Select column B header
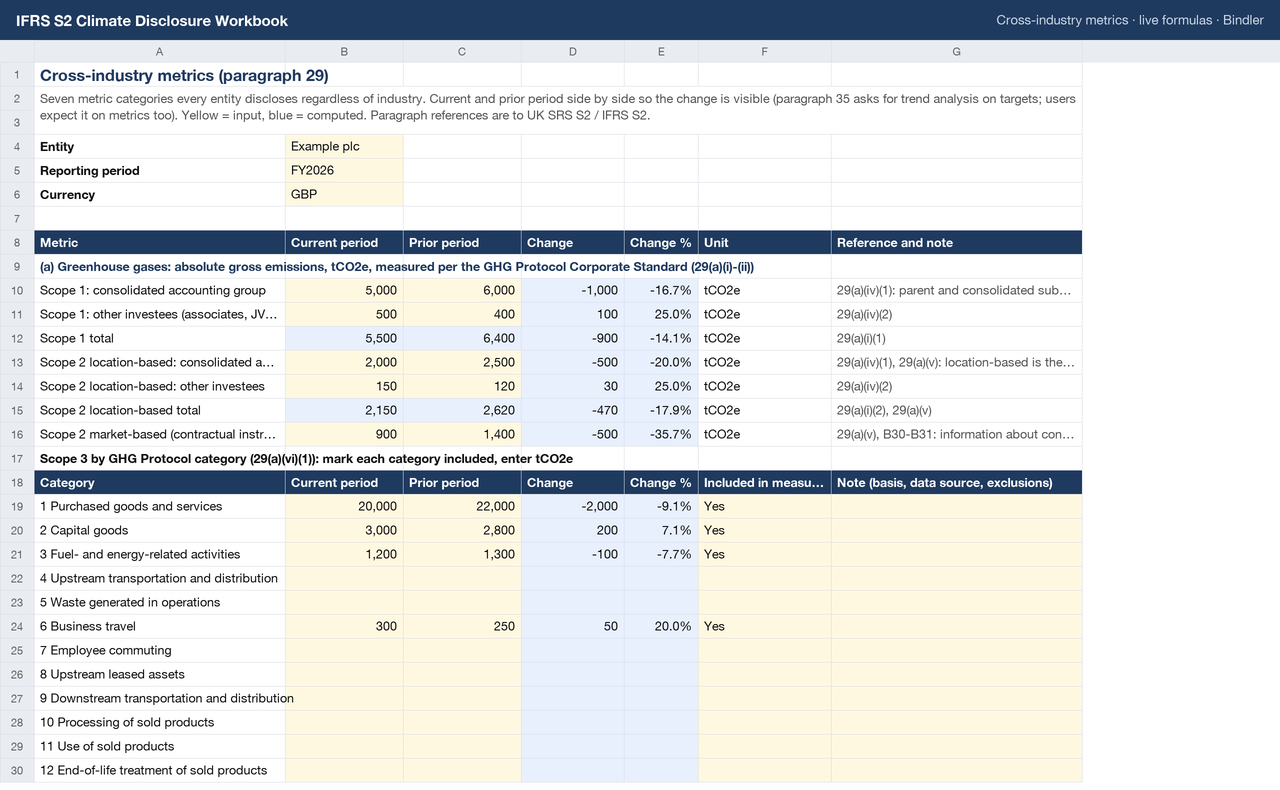 pos(344,51)
